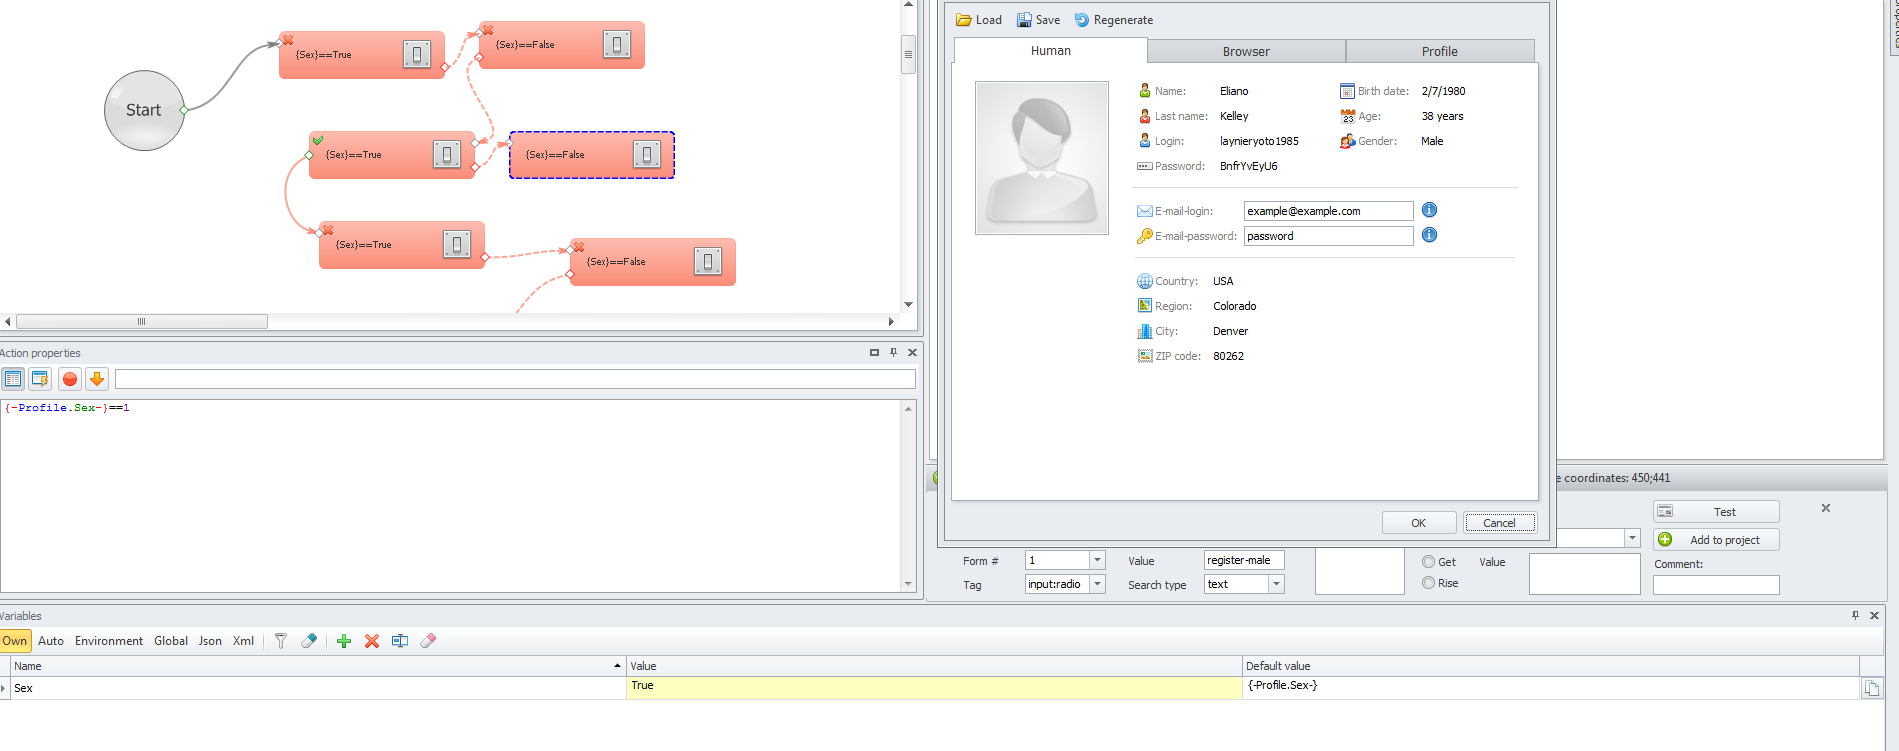1899x751 pixels.
Task: Click the switch icon on the {Sex}==True node linked to Start
Action: tap(417, 54)
